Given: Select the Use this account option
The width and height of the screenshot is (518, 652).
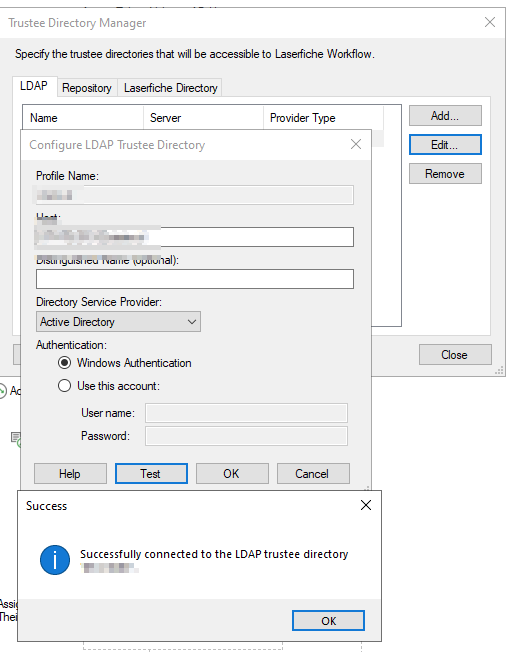Looking at the screenshot, I should (x=64, y=385).
